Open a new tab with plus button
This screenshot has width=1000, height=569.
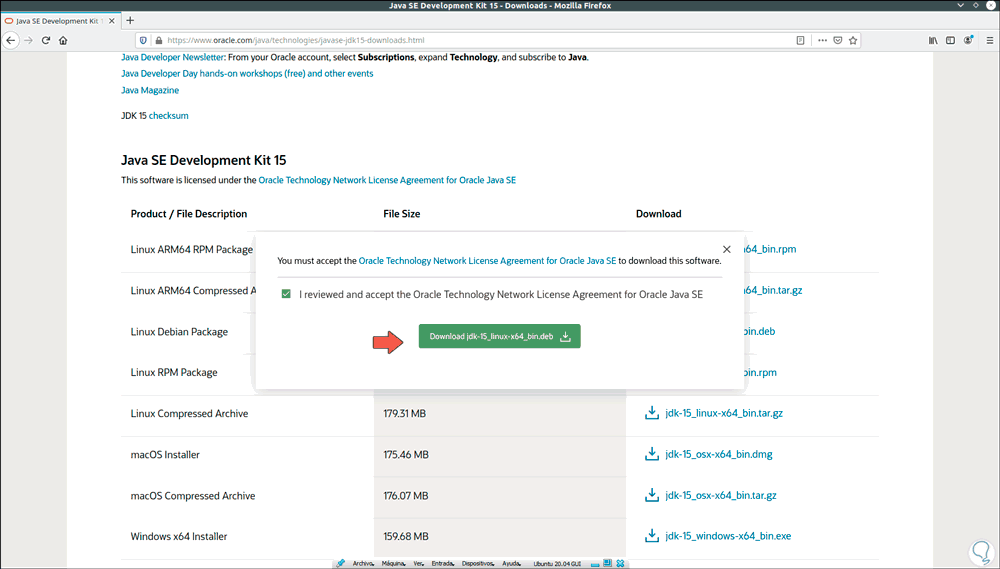[x=130, y=20]
